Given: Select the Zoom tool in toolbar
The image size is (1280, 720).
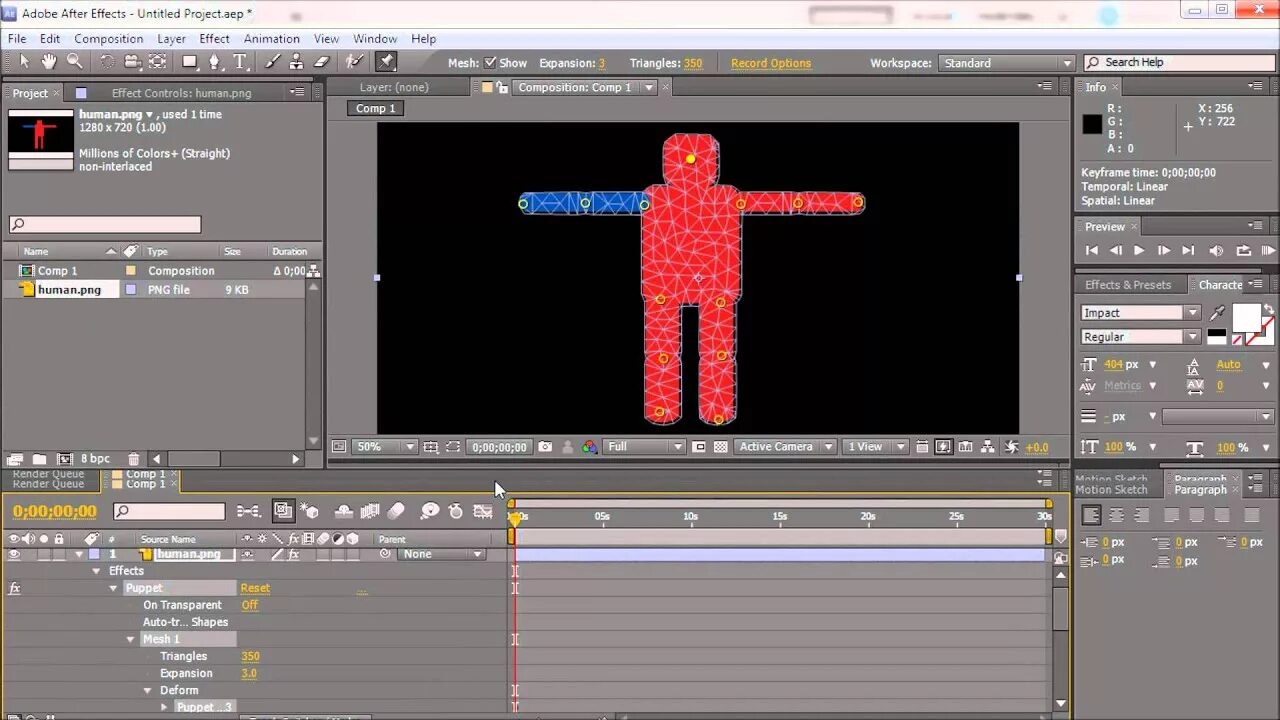Looking at the screenshot, I should point(74,62).
